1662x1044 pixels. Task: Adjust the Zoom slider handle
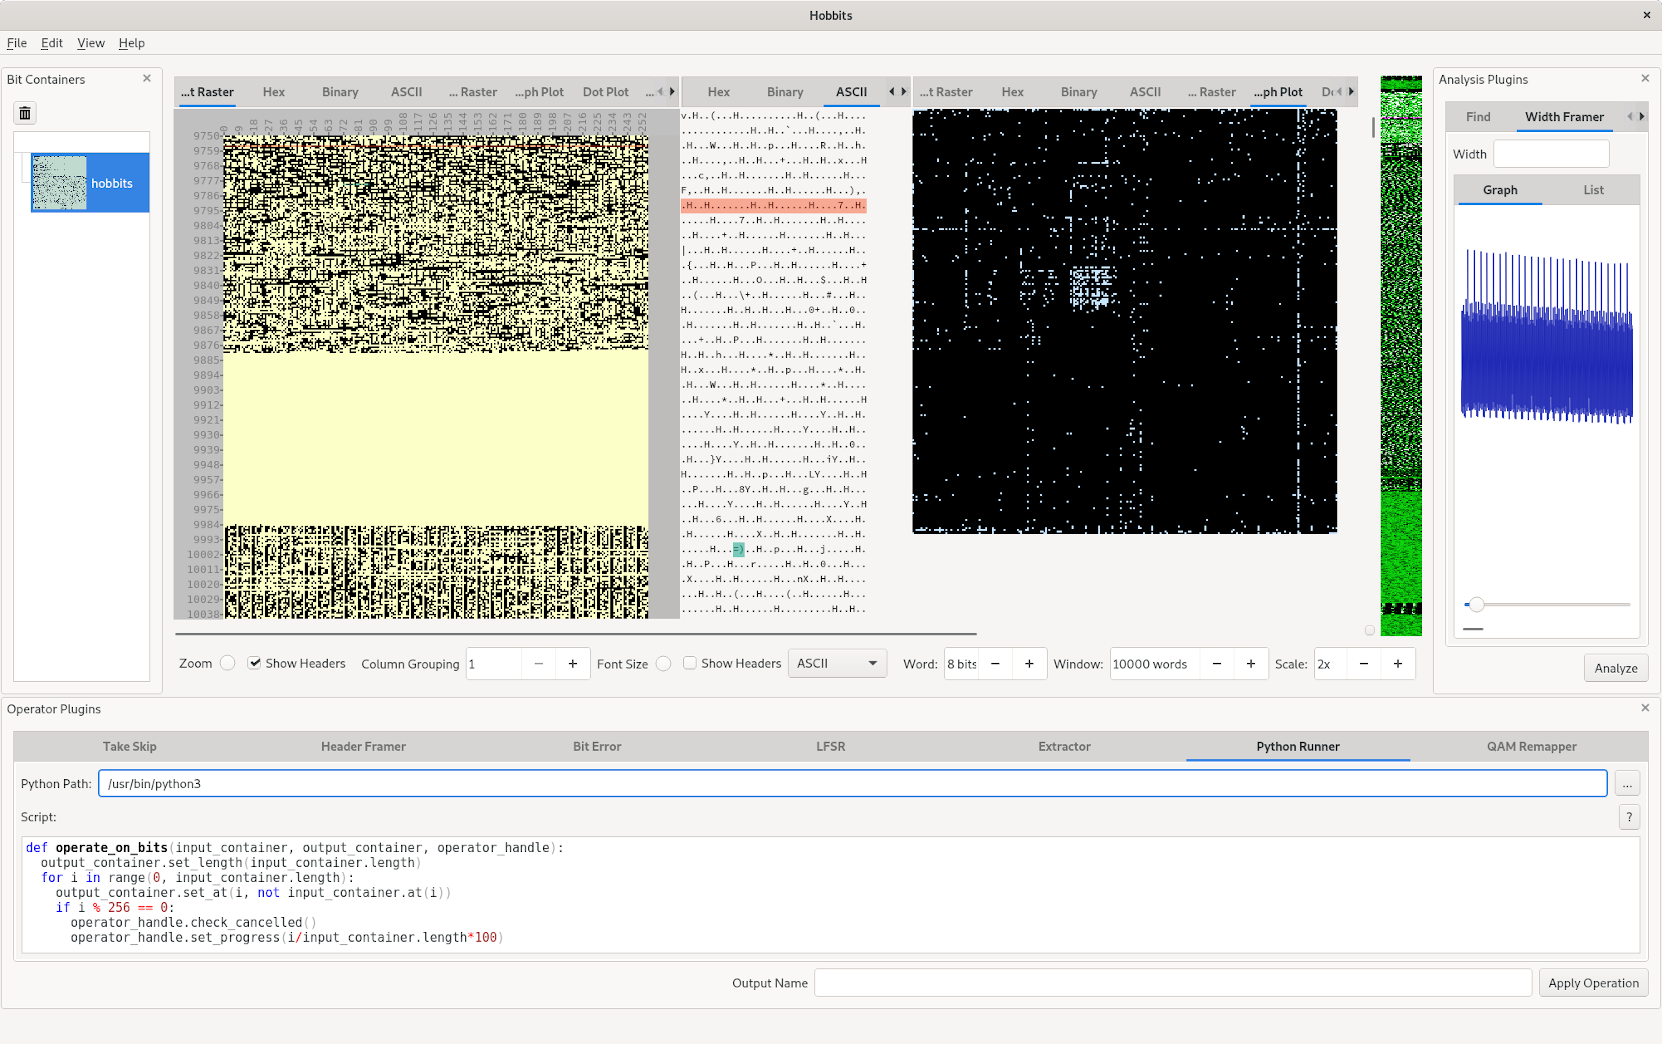point(228,663)
